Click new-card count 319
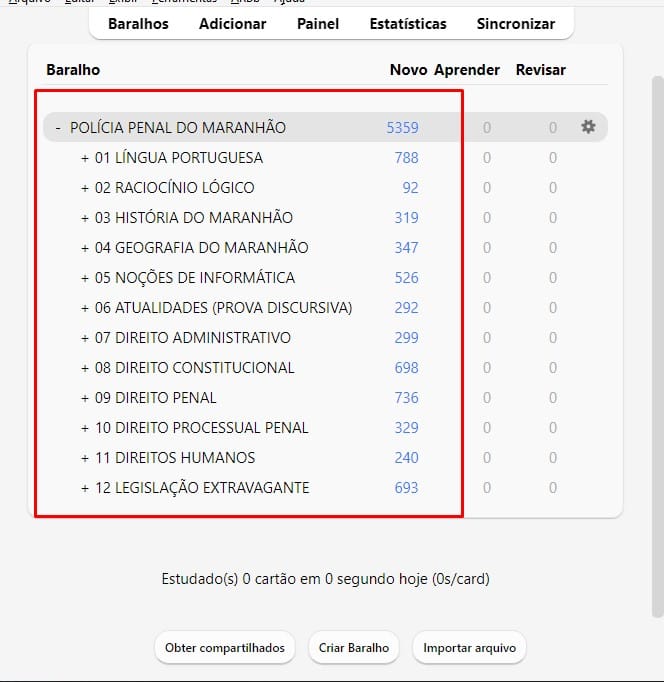This screenshot has width=664, height=682. tap(406, 218)
